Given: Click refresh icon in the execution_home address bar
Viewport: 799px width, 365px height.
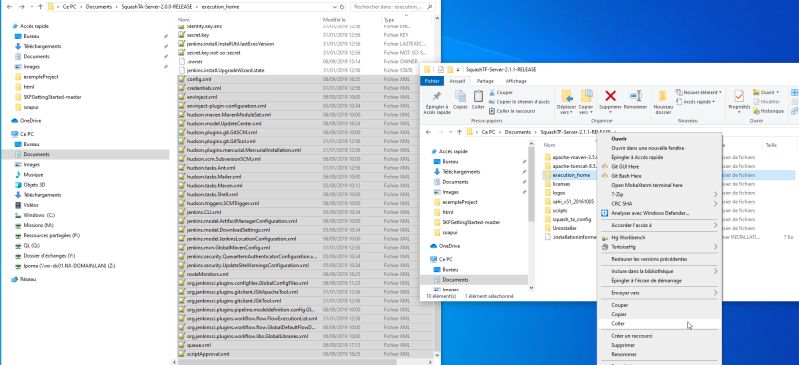Looking at the screenshot, I should [x=343, y=7].
